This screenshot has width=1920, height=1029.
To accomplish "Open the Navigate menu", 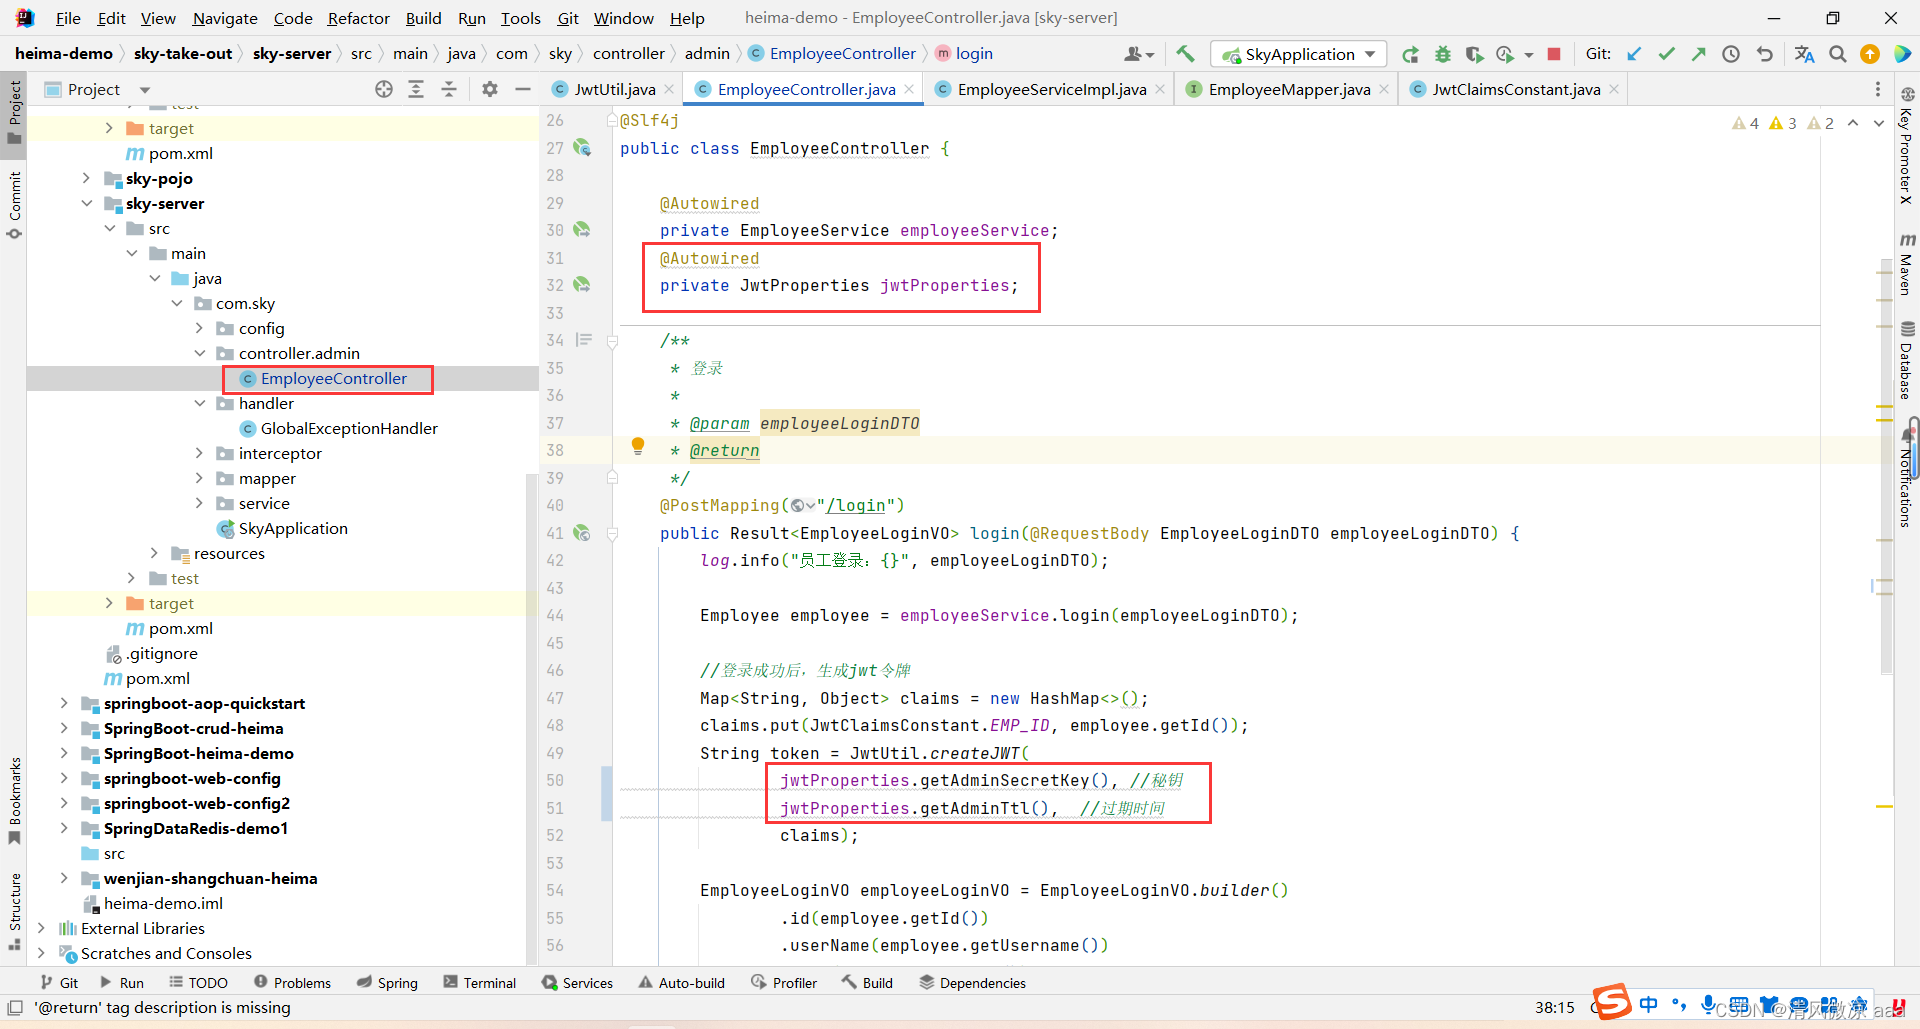I will coord(225,18).
